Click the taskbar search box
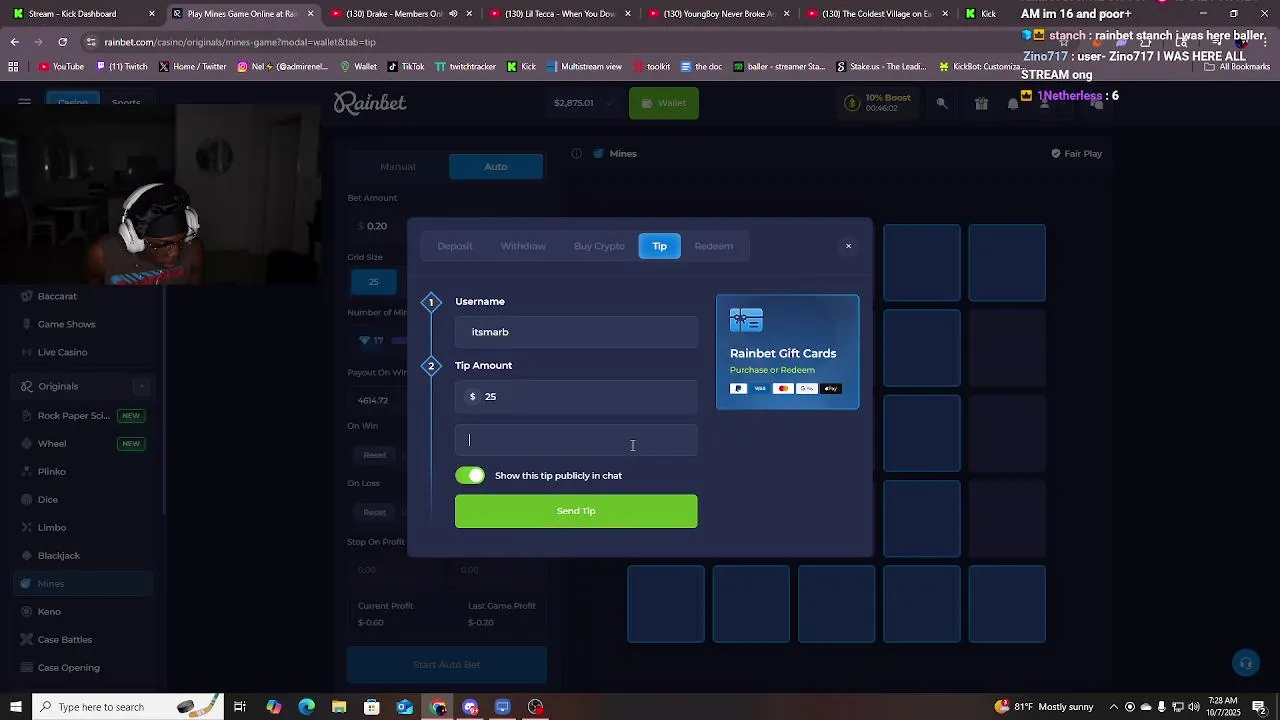Viewport: 1280px width, 720px height. pyautogui.click(x=130, y=707)
